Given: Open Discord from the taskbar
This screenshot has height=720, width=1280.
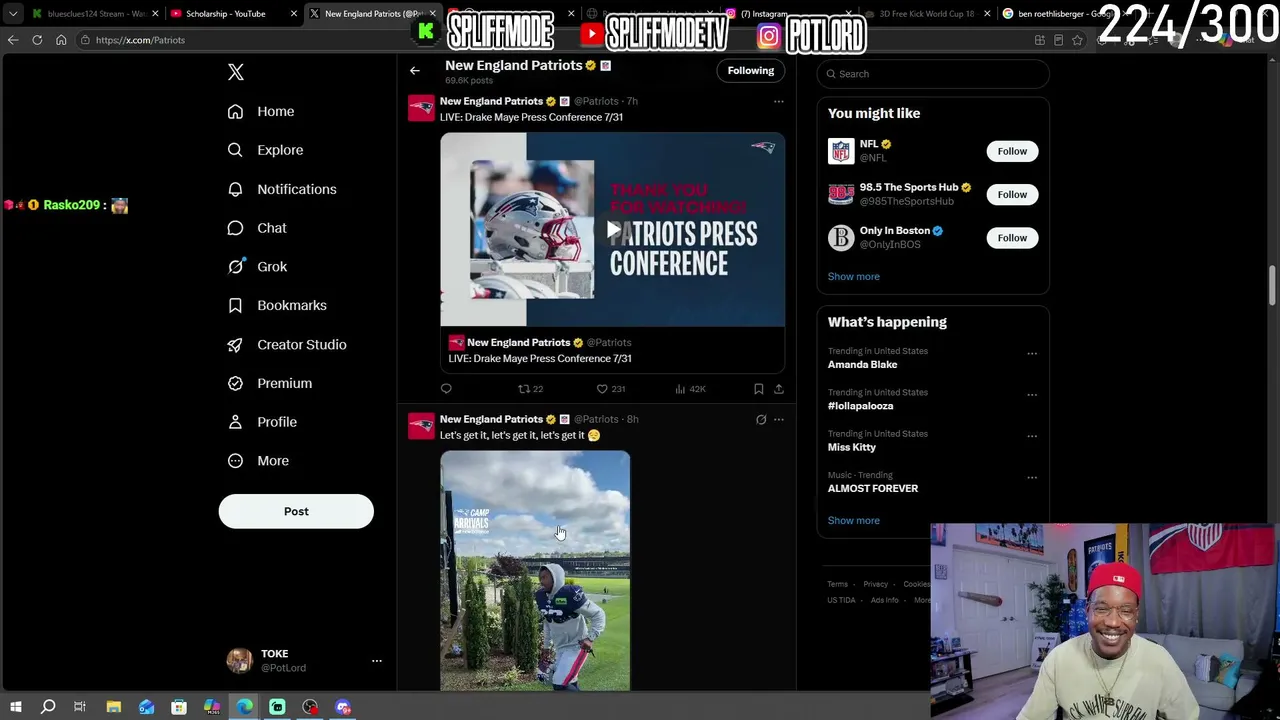Looking at the screenshot, I should (x=343, y=707).
